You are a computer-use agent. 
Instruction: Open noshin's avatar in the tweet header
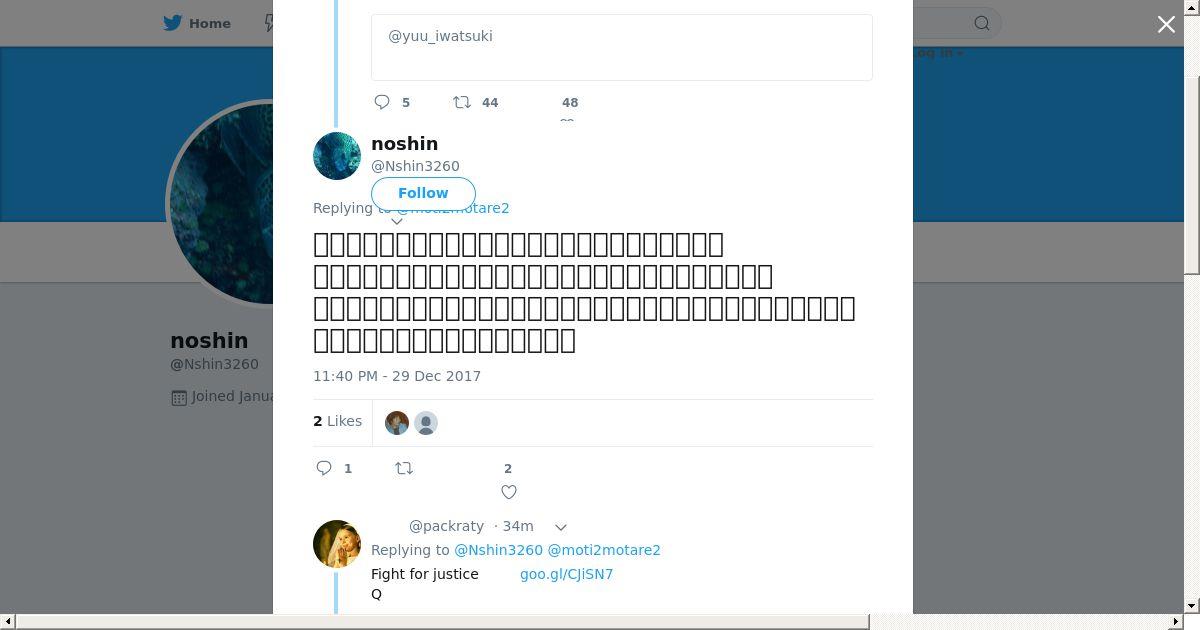[x=337, y=156]
